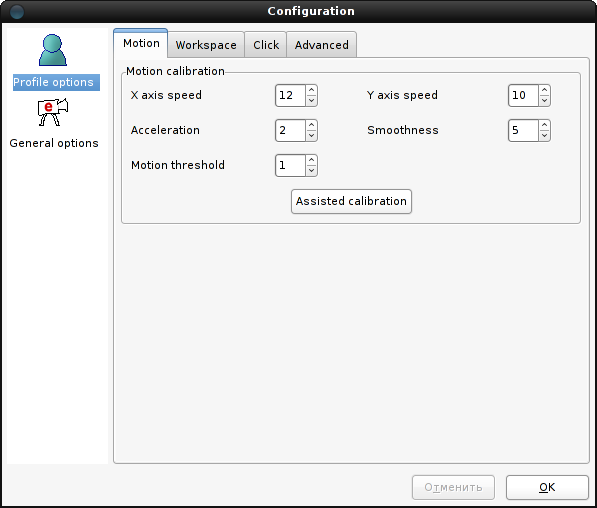Increase Acceleration with up arrow
The width and height of the screenshot is (597, 508).
(311, 125)
